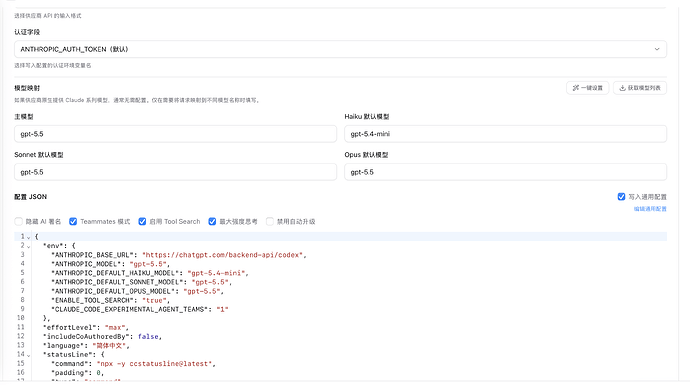Screen dimensions: 690x385
Task: Open the 编辑通用配置 link
Action: (x=650, y=209)
